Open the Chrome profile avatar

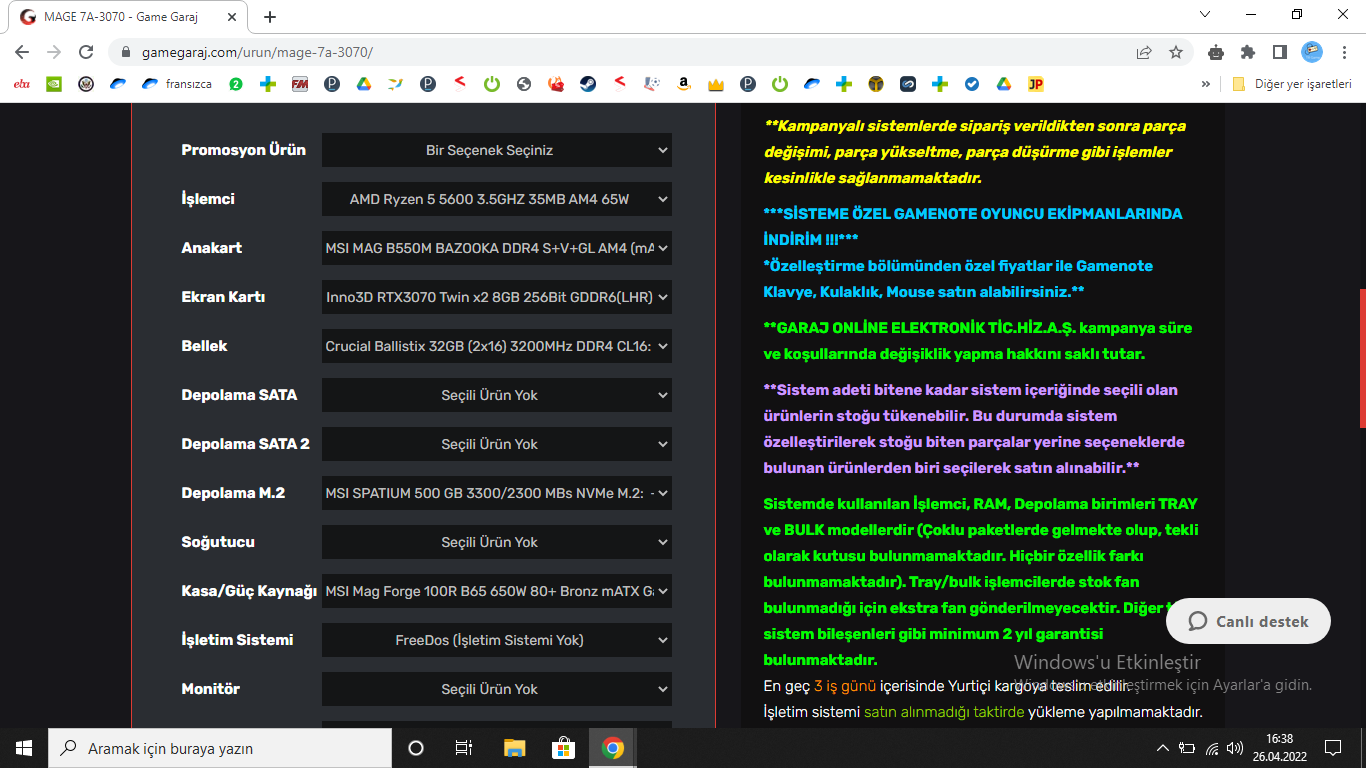[1312, 52]
